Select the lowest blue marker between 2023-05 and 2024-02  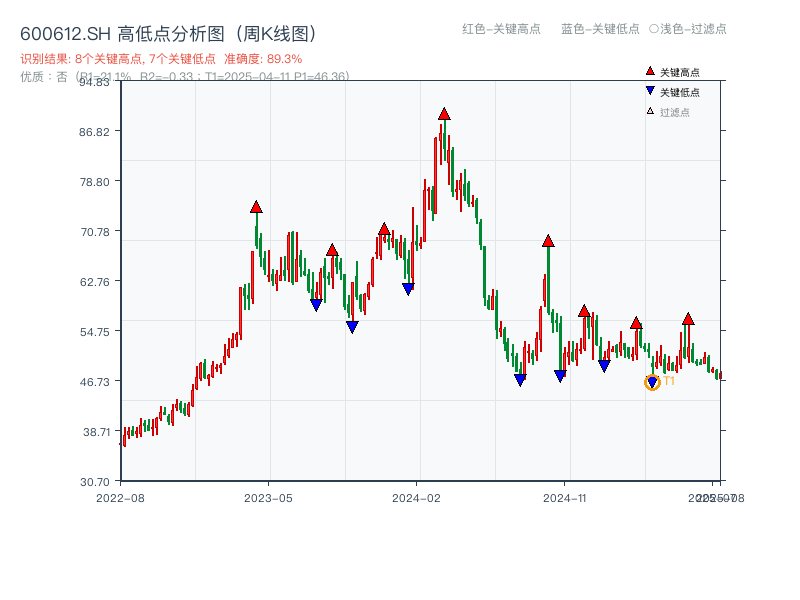tap(352, 327)
